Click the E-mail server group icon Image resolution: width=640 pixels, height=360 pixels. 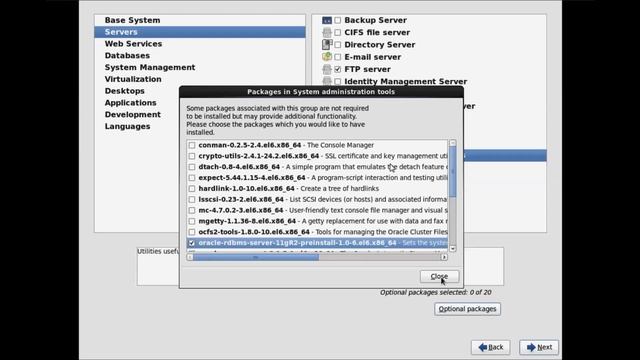coord(327,57)
